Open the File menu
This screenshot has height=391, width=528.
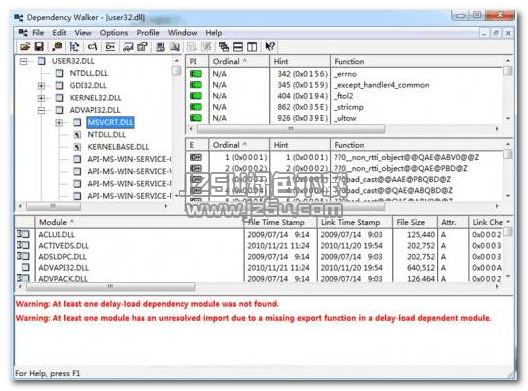[x=38, y=33]
